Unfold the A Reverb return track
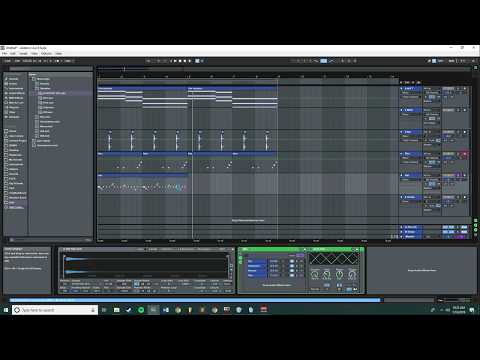This screenshot has height=360, width=480. (402, 227)
